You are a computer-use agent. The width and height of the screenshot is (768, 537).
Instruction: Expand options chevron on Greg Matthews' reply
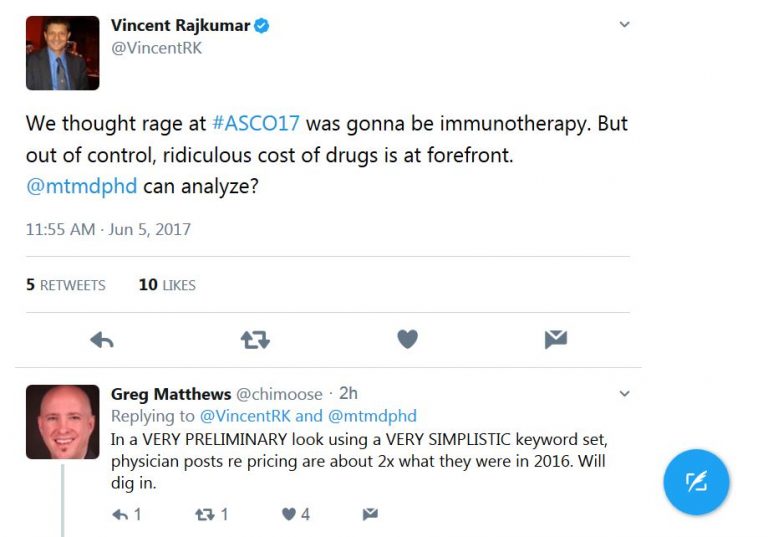624,393
